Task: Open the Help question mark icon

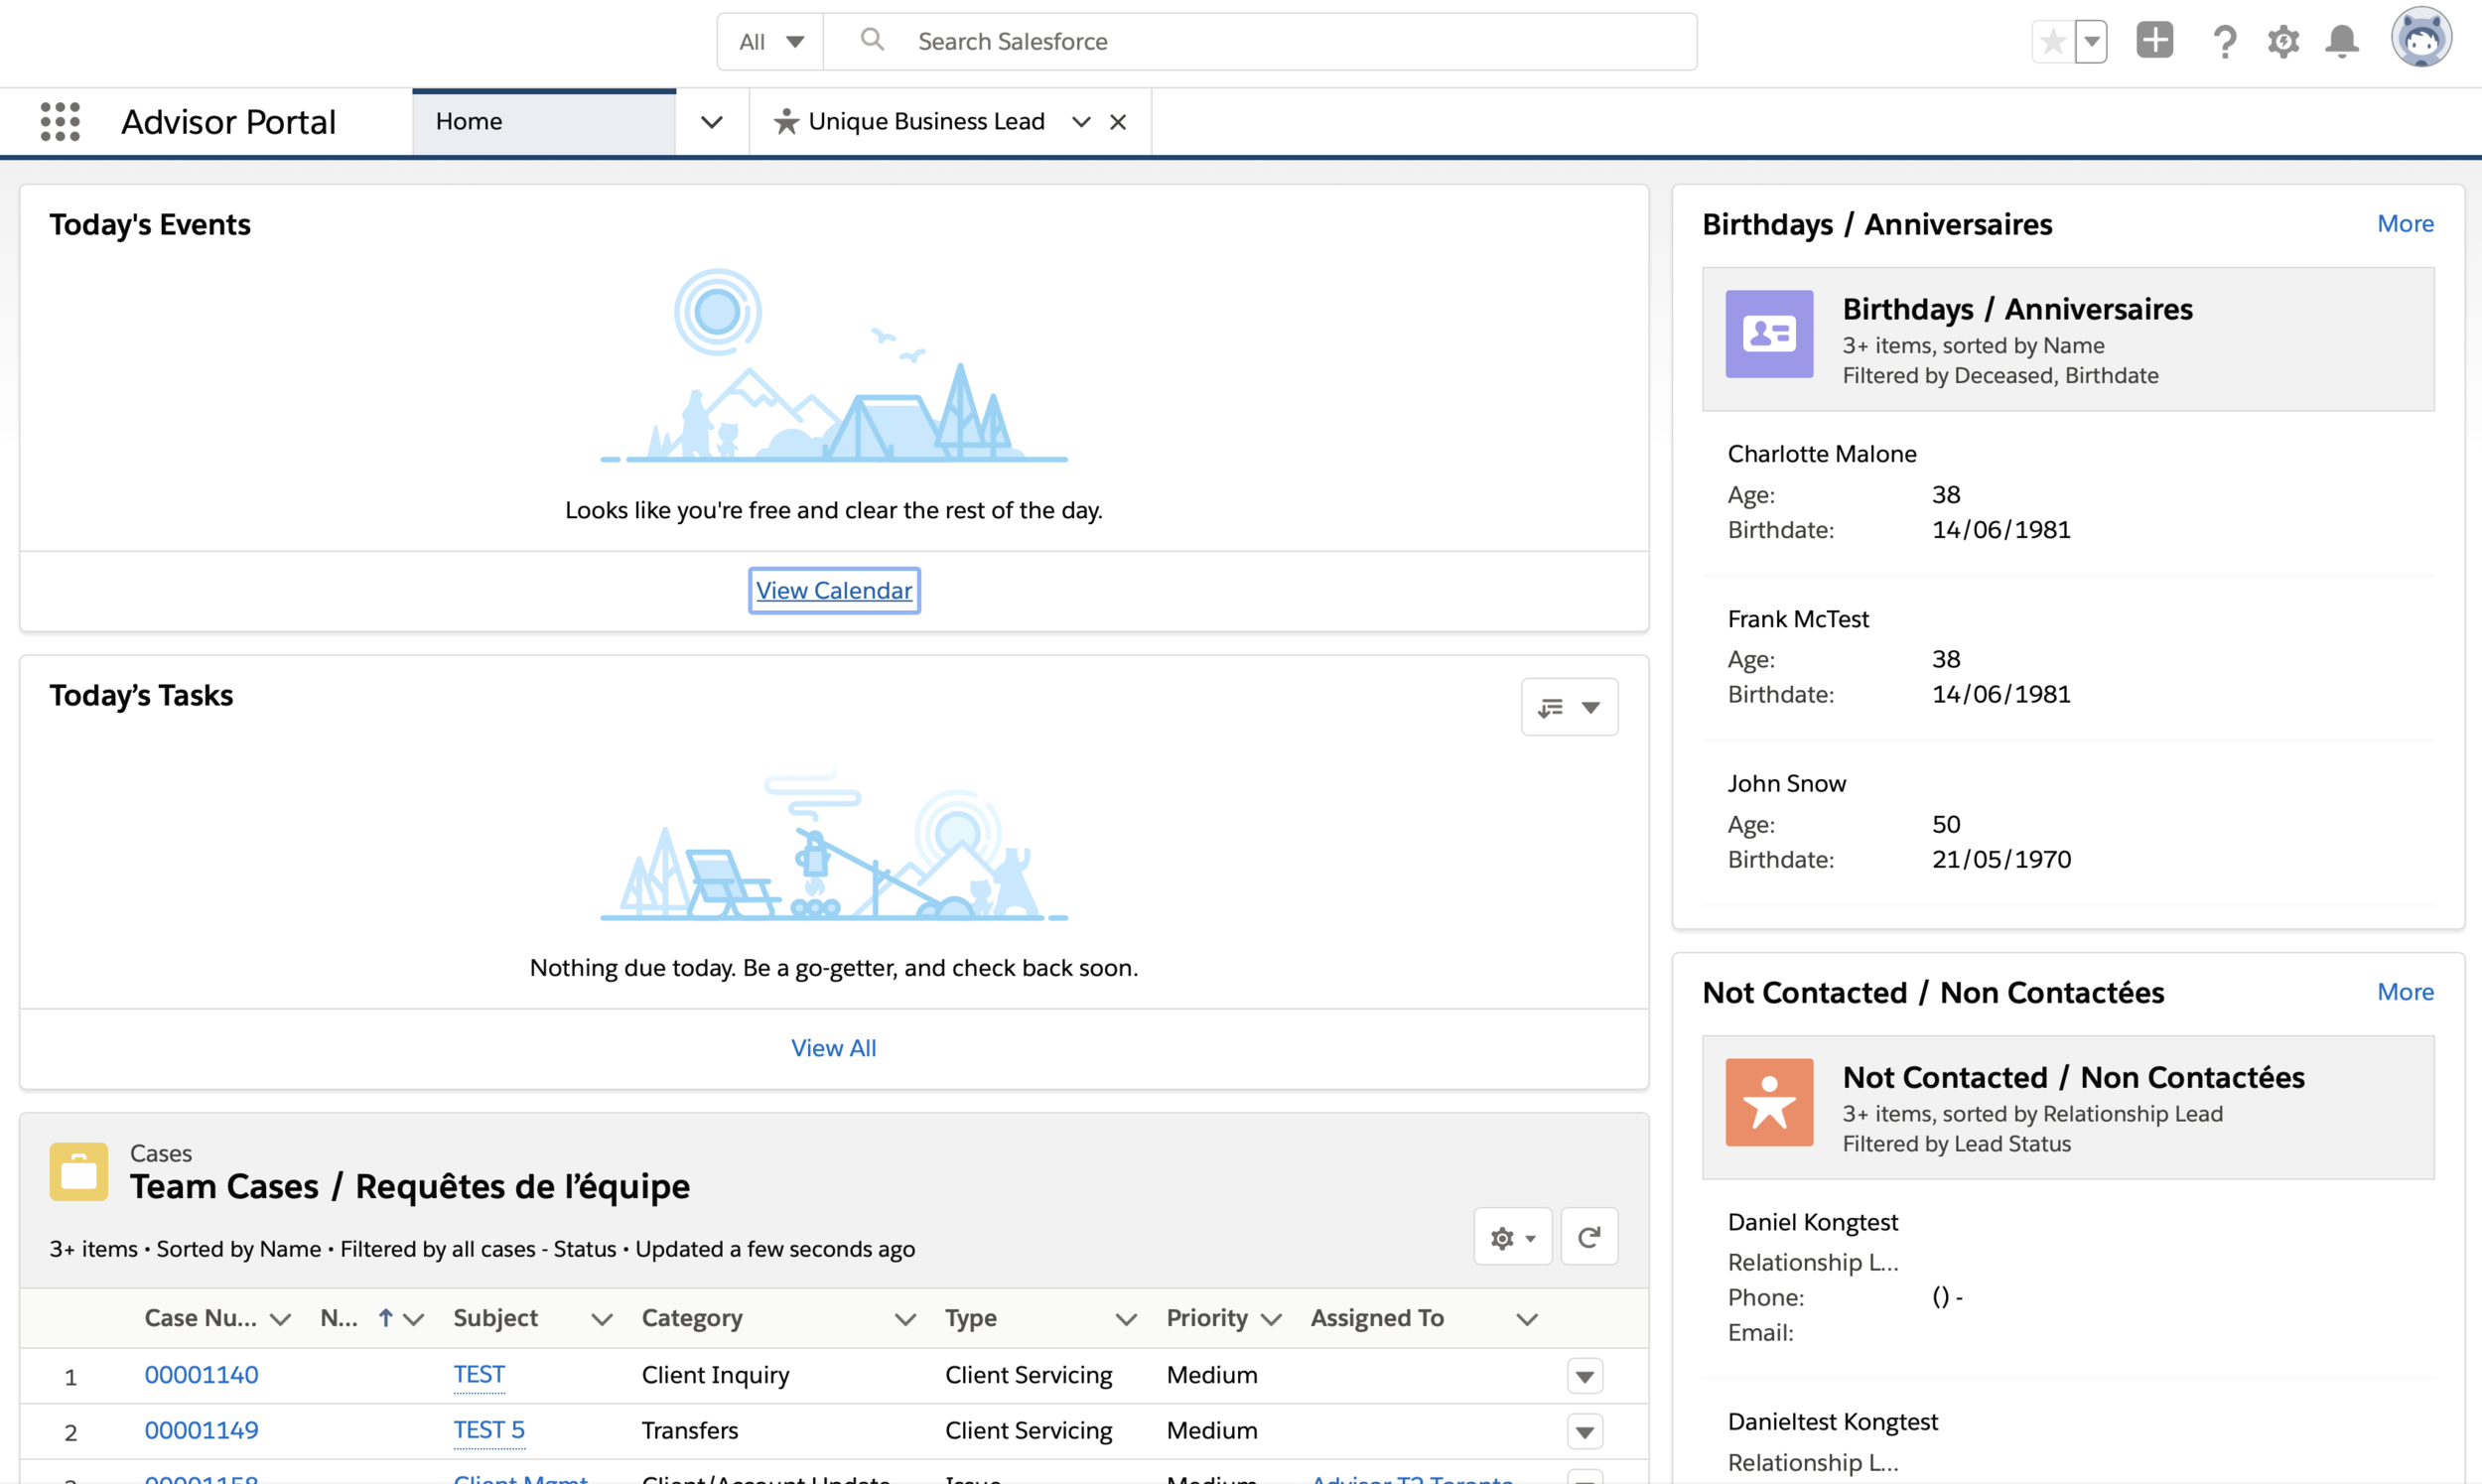Action: 2224,42
